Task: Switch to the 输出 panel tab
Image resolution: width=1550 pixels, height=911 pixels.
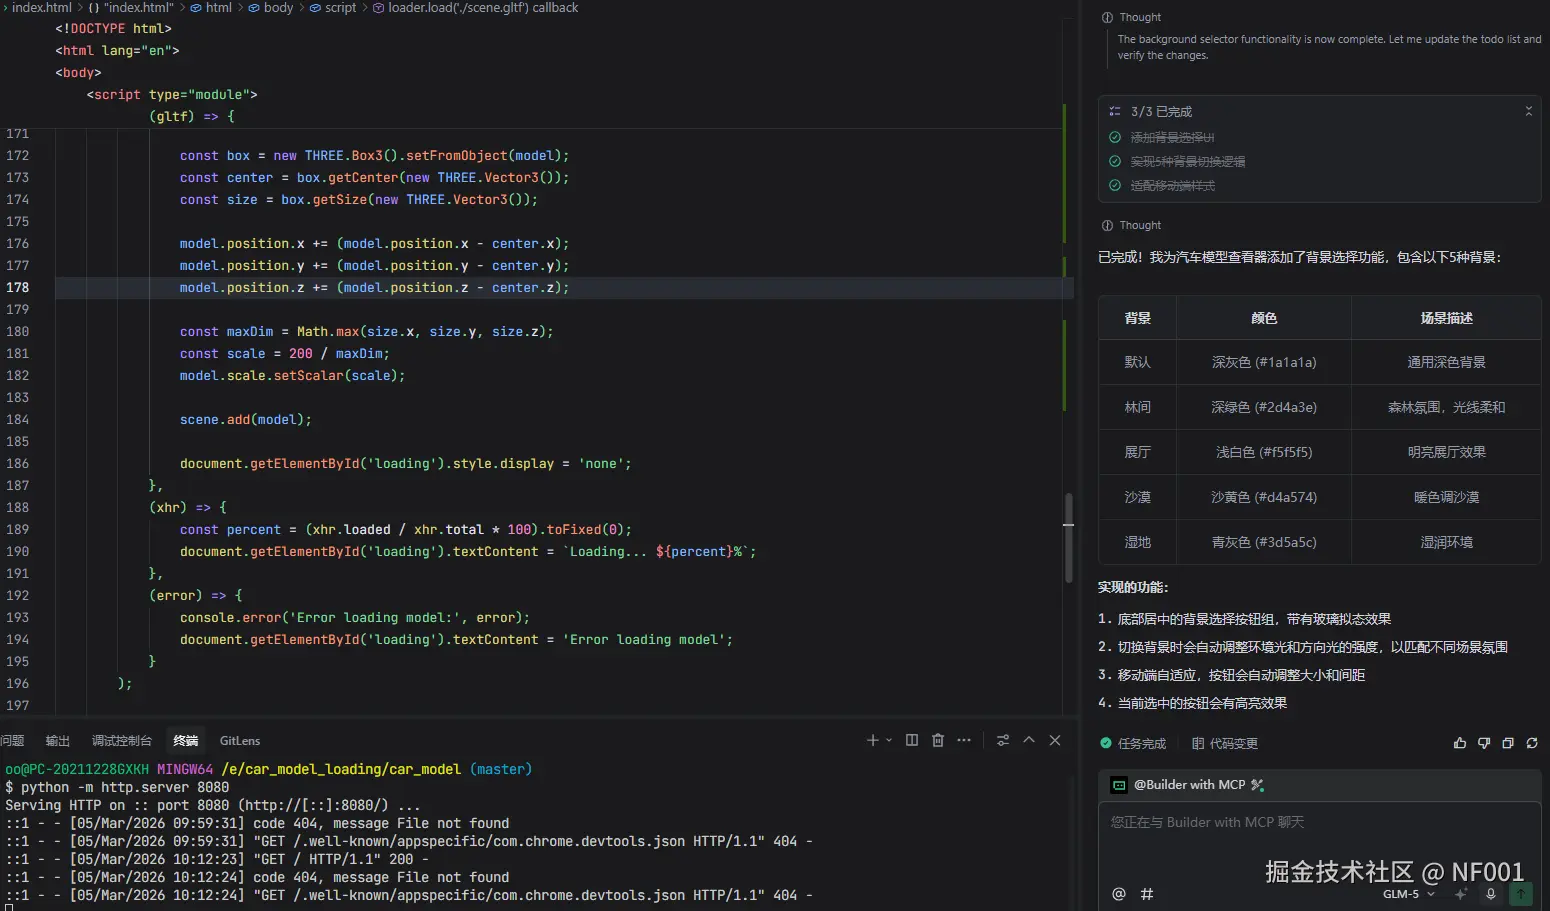Action: (x=58, y=741)
